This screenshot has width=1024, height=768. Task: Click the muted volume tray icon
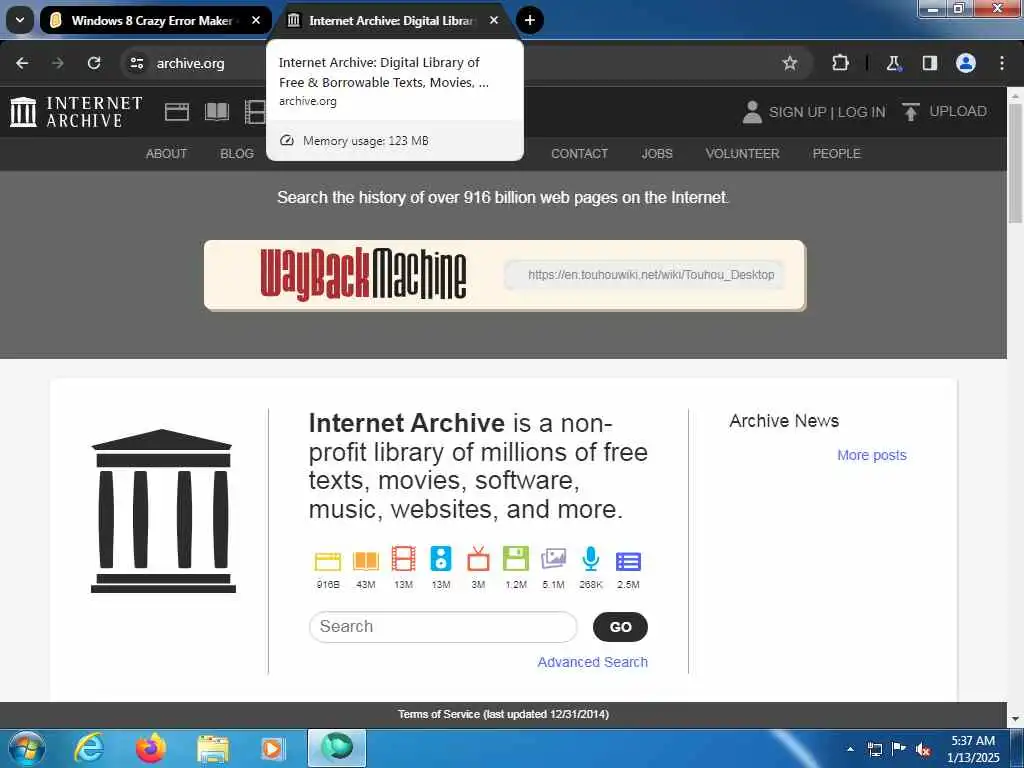(923, 749)
